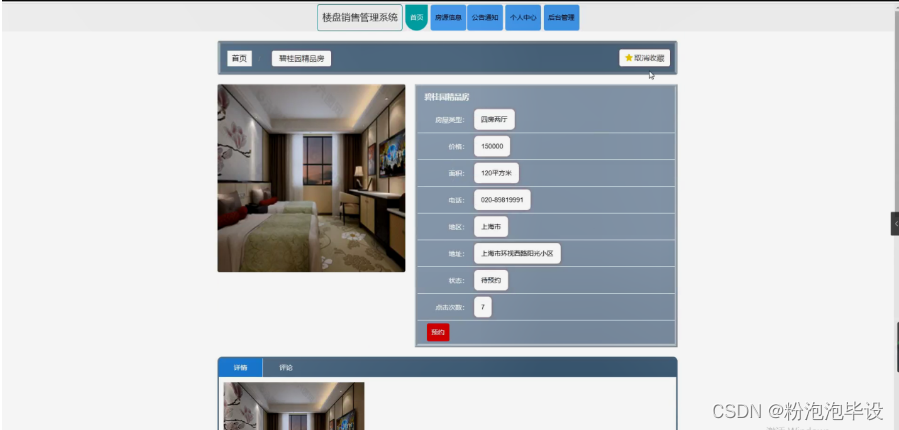
Task: Click the detail image under 详情 tab
Action: coord(294,406)
